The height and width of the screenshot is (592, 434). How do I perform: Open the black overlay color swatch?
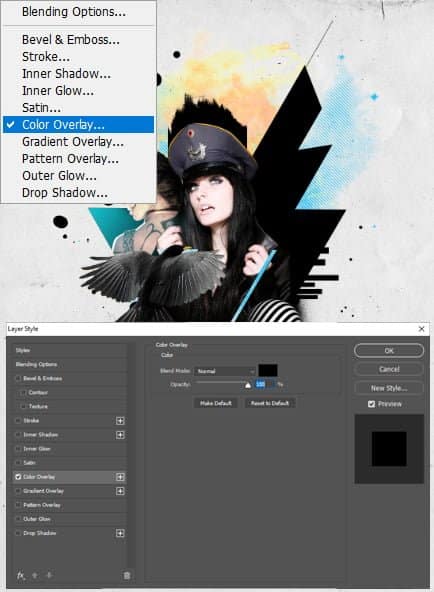click(268, 370)
